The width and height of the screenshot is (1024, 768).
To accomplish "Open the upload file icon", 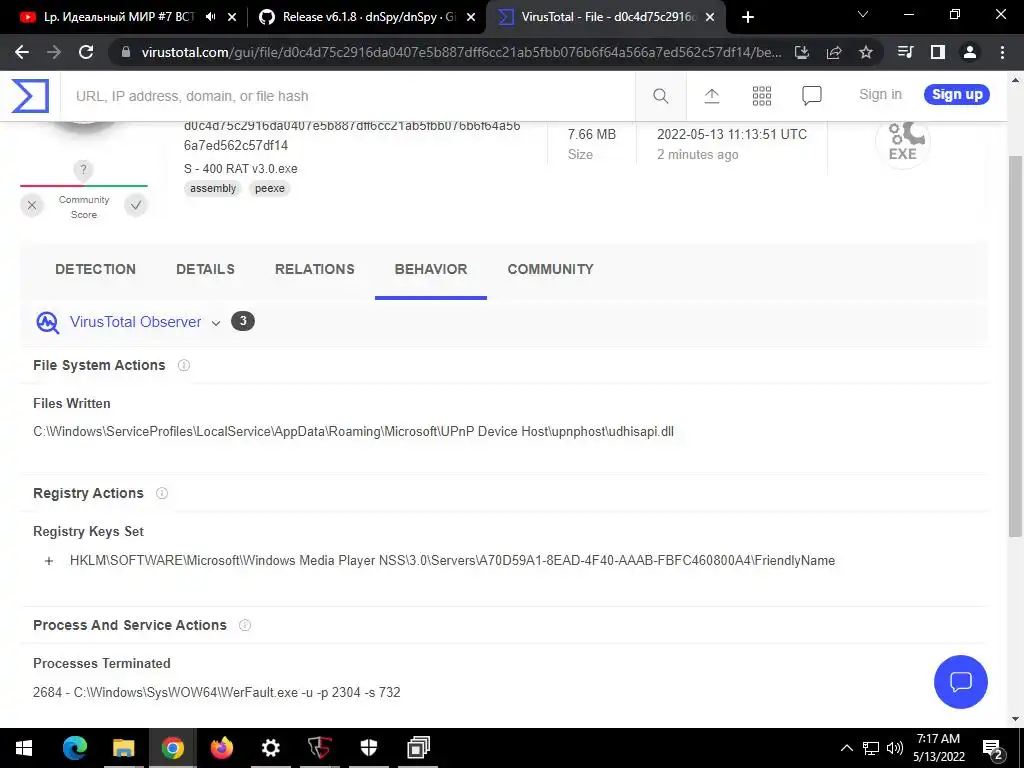I will 712,96.
